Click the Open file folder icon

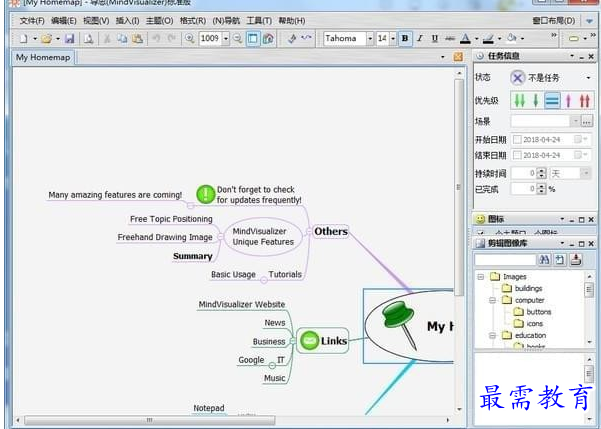(46, 39)
